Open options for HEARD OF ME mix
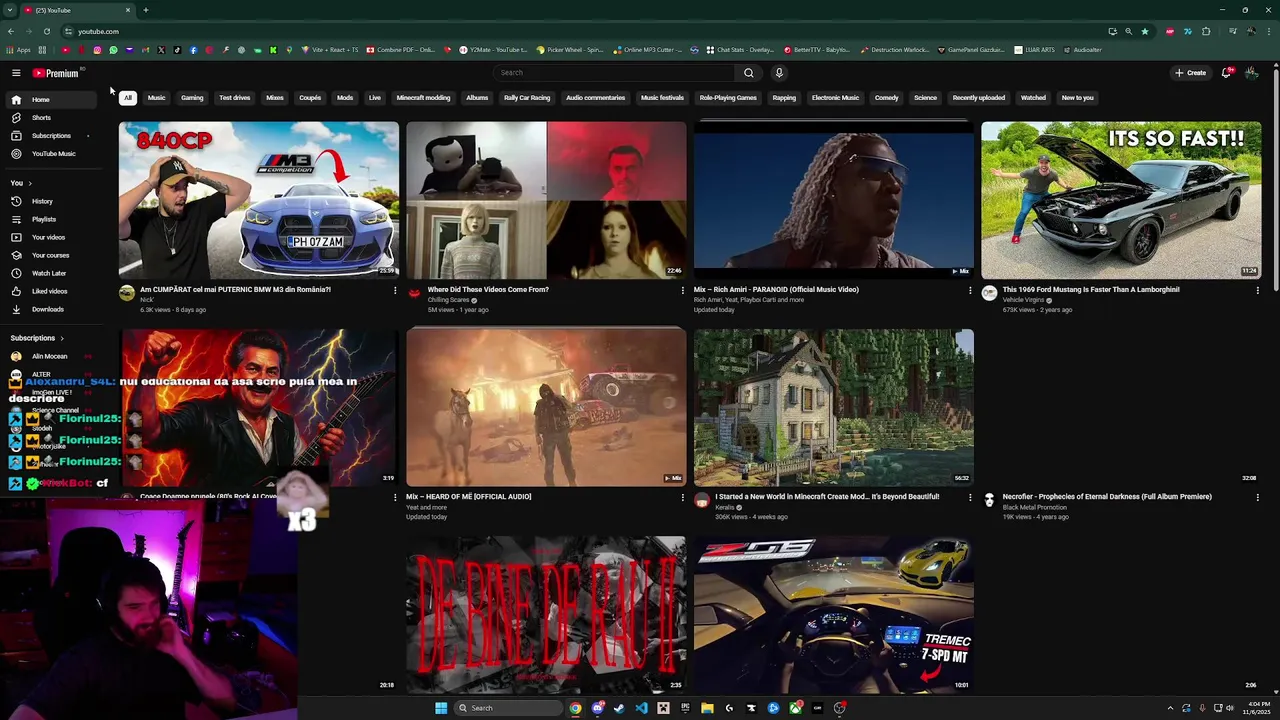This screenshot has width=1280, height=720. pos(683,498)
